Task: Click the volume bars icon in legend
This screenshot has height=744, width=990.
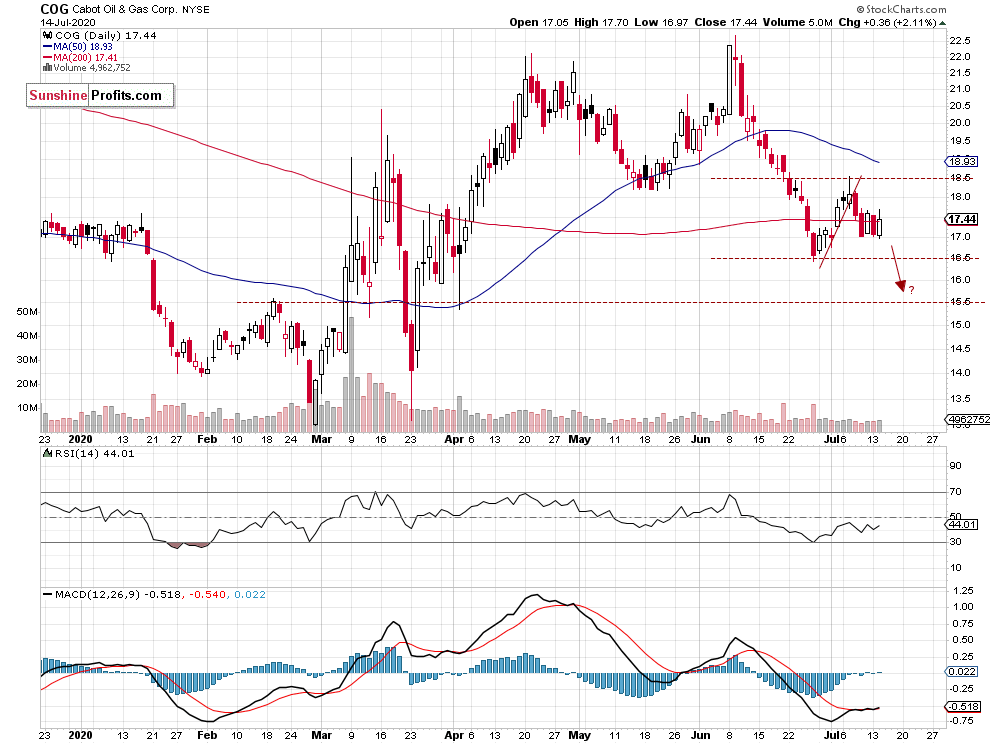Action: coord(47,68)
